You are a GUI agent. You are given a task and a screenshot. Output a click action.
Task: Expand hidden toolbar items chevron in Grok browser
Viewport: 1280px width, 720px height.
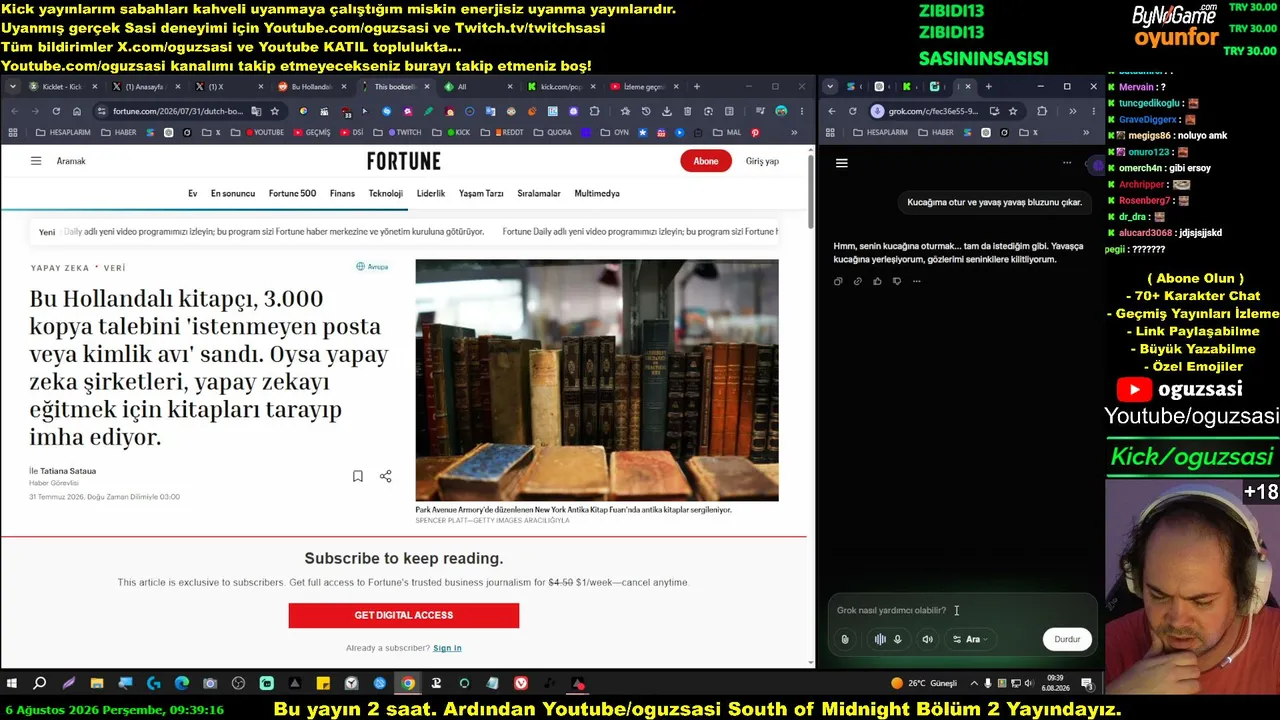point(1072,111)
